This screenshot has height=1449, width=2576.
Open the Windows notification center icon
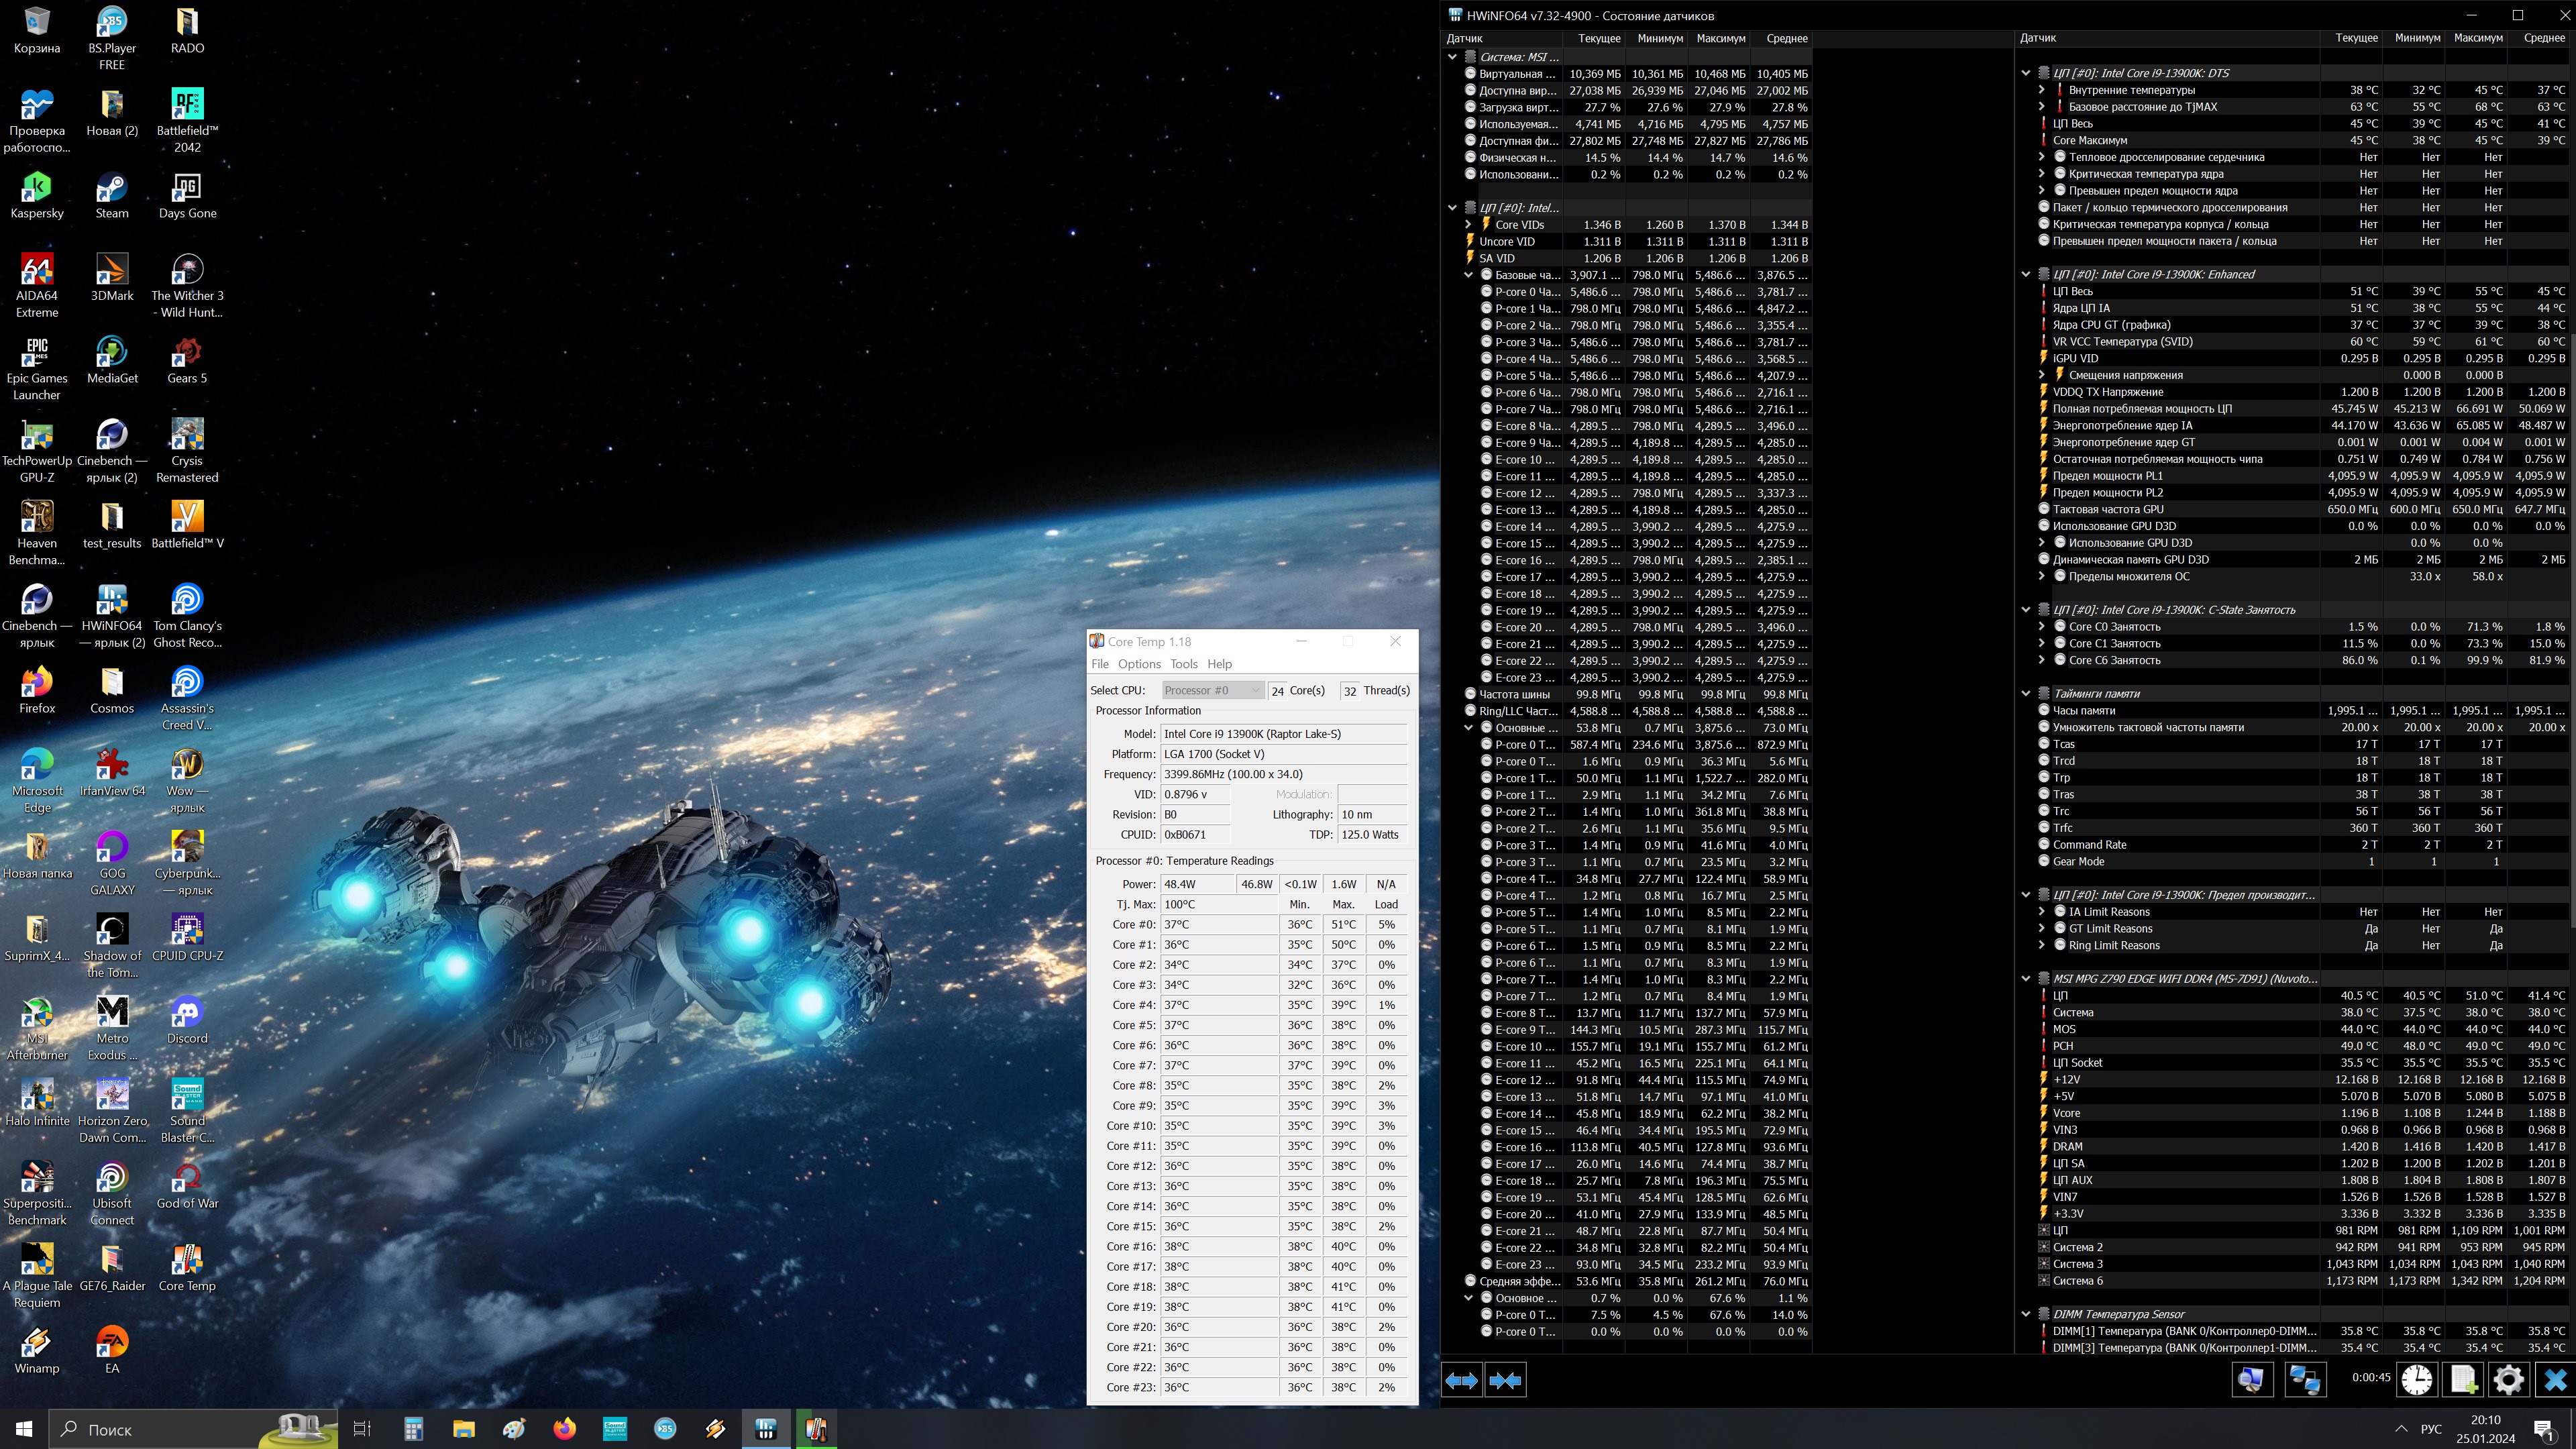2545,1429
